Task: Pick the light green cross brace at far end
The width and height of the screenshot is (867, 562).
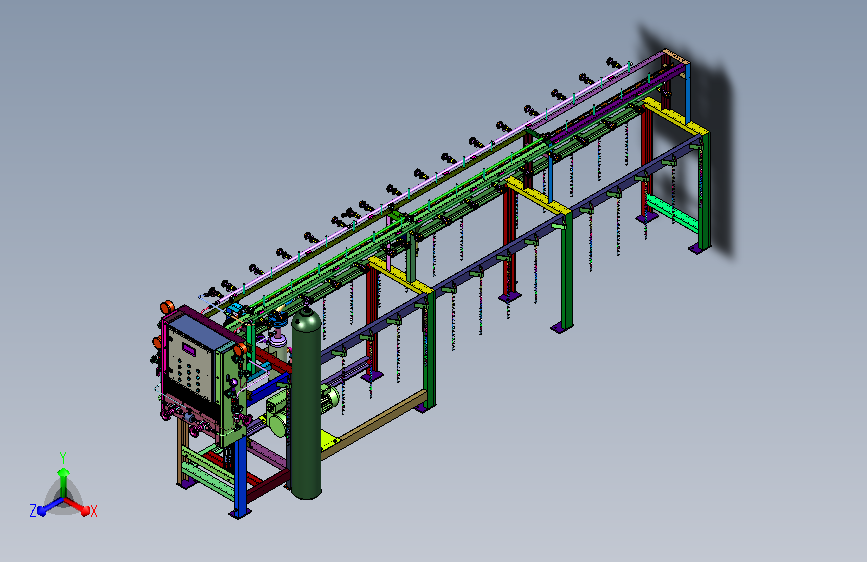Action: [672, 212]
